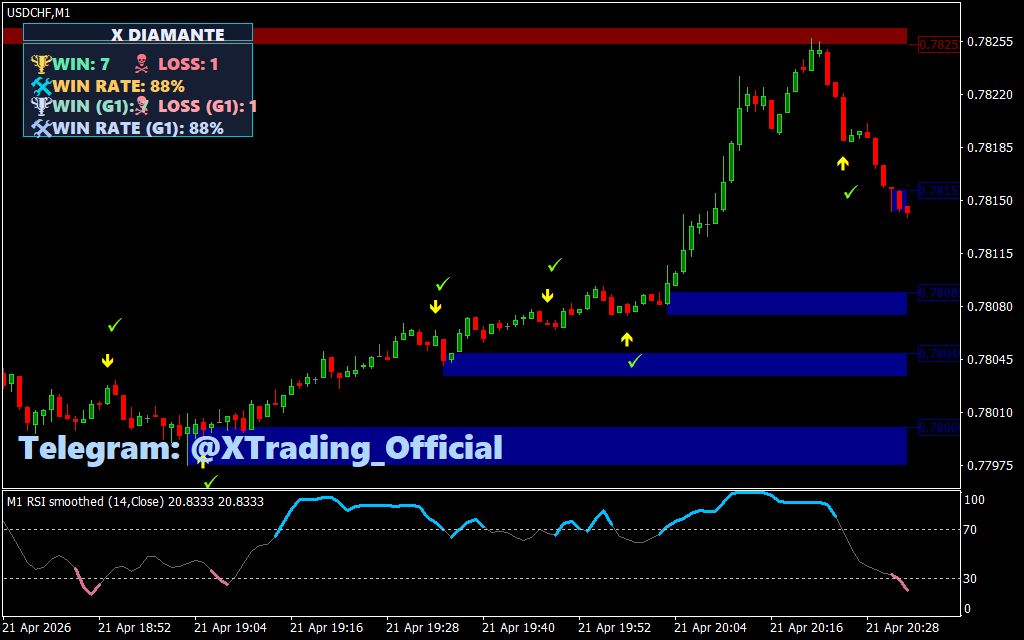Click the green checkmark at the bottom of the chart
This screenshot has height=640, width=1024.
coord(209,482)
